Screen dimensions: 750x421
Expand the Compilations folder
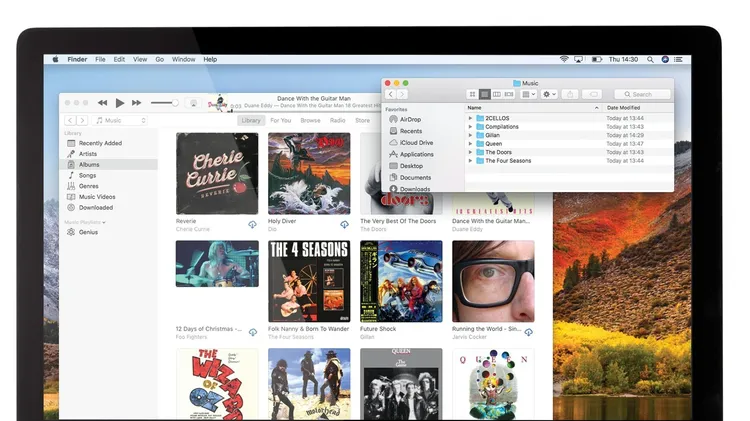pos(470,127)
